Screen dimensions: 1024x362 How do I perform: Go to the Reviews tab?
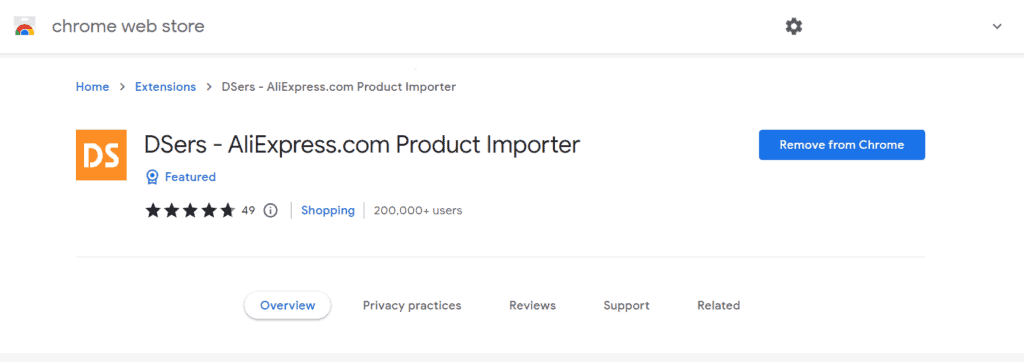[x=532, y=305]
